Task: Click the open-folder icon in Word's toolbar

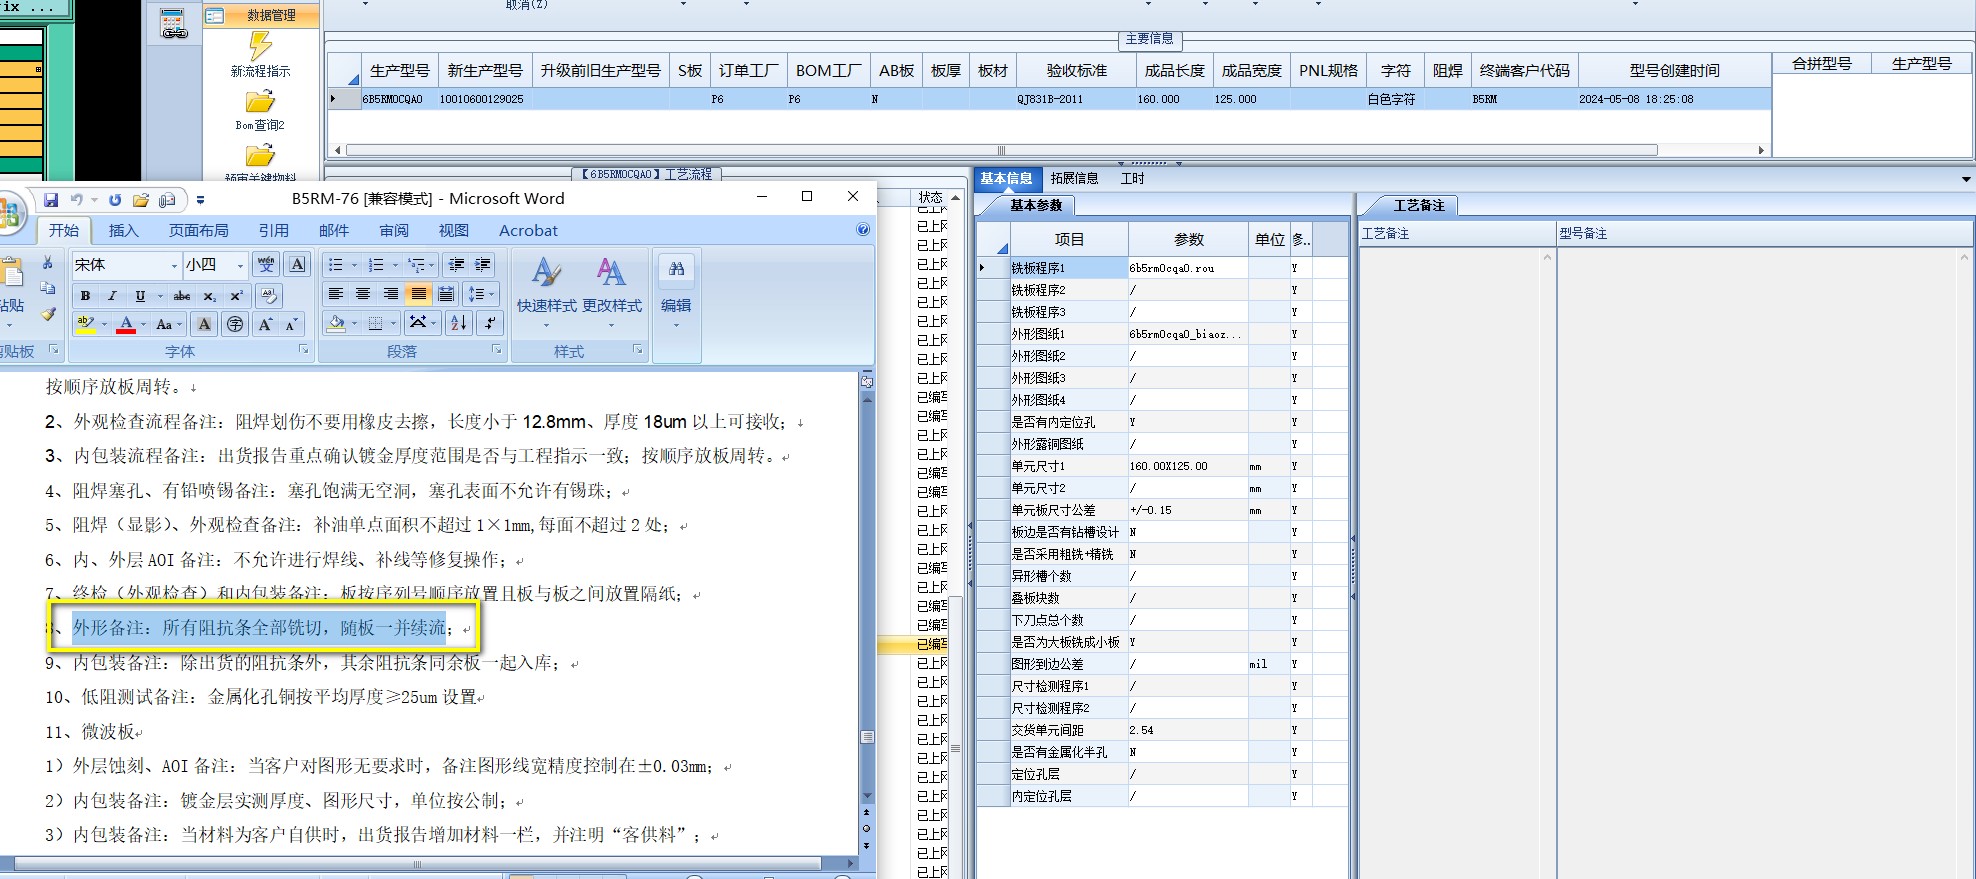Action: (141, 200)
